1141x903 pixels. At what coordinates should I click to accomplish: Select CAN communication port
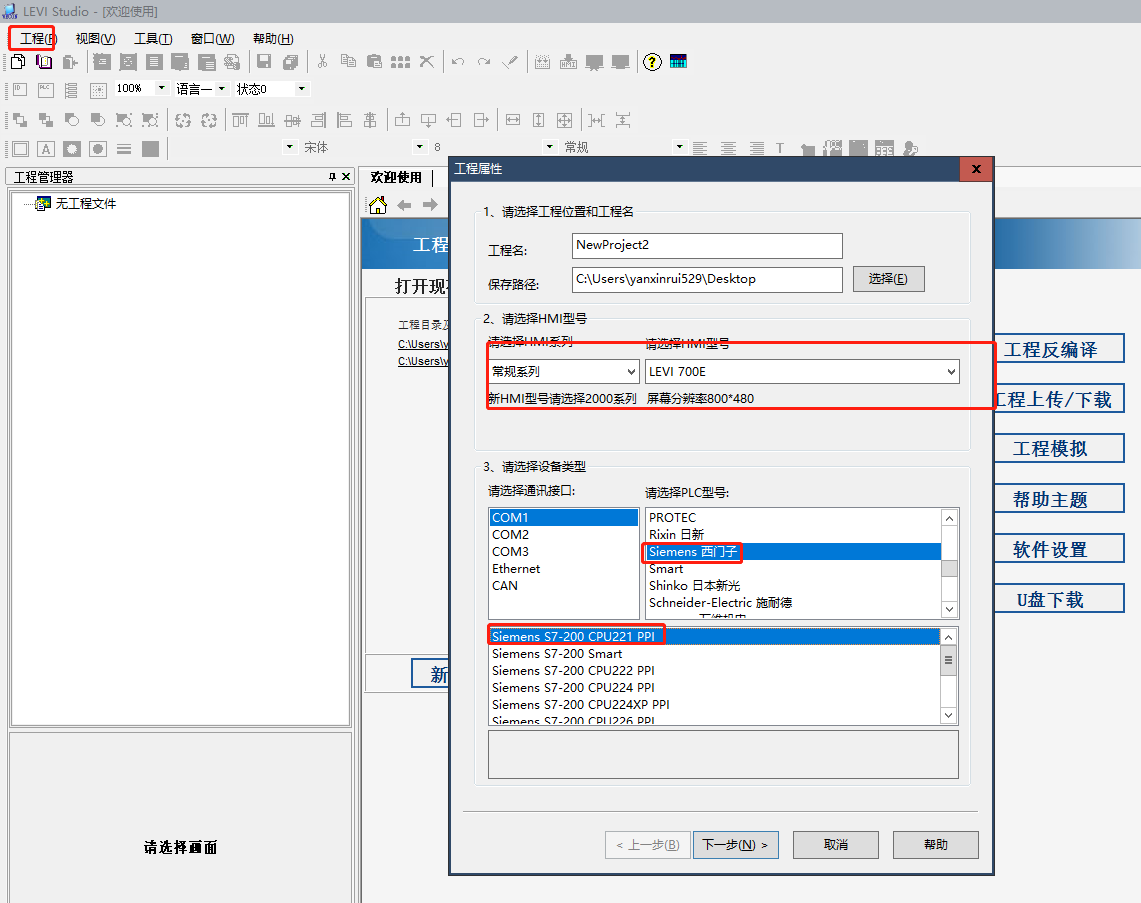[x=563, y=586]
